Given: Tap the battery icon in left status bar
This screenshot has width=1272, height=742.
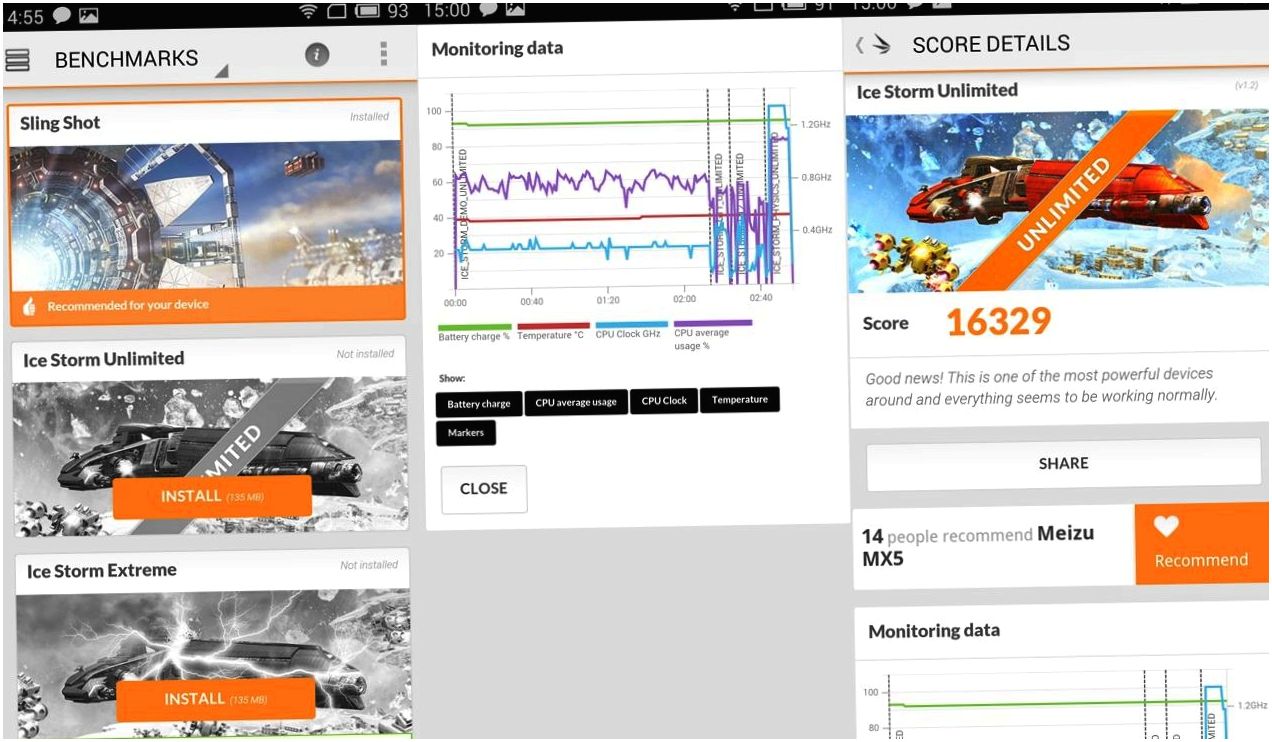Looking at the screenshot, I should (x=369, y=12).
